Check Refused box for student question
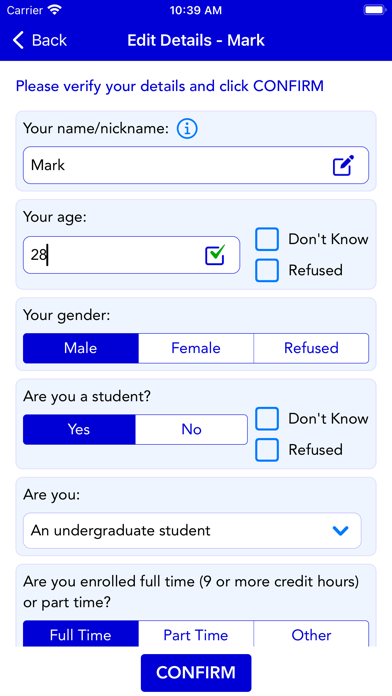Image resolution: width=392 pixels, height=696 pixels. pyautogui.click(x=267, y=450)
